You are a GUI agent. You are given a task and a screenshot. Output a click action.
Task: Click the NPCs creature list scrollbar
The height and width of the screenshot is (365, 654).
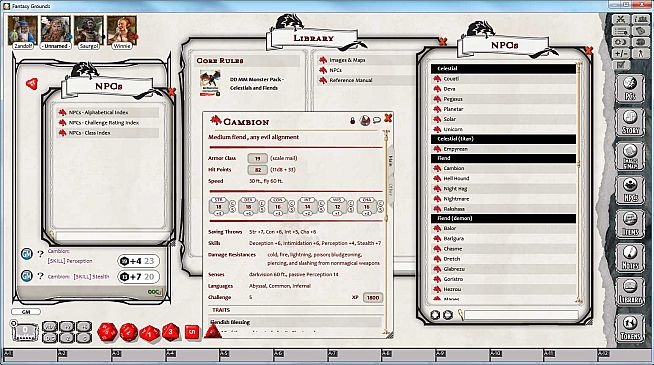coord(579,182)
